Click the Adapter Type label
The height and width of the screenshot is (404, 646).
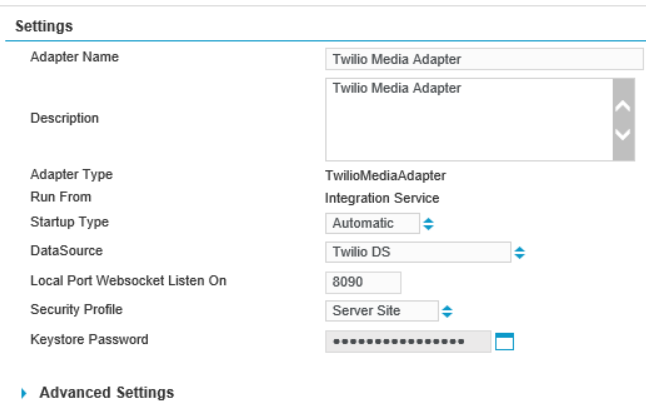[x=71, y=175]
